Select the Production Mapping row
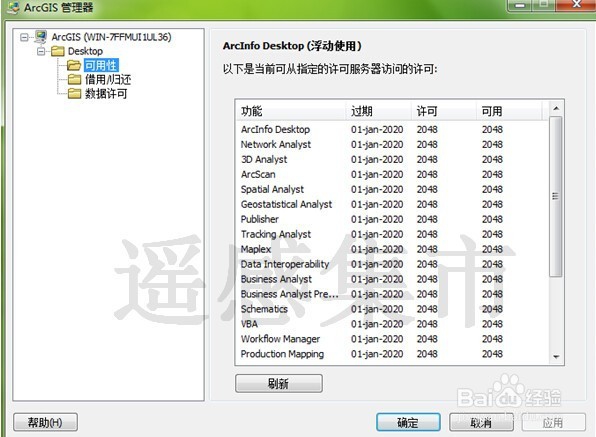The image size is (596, 437). 392,354
